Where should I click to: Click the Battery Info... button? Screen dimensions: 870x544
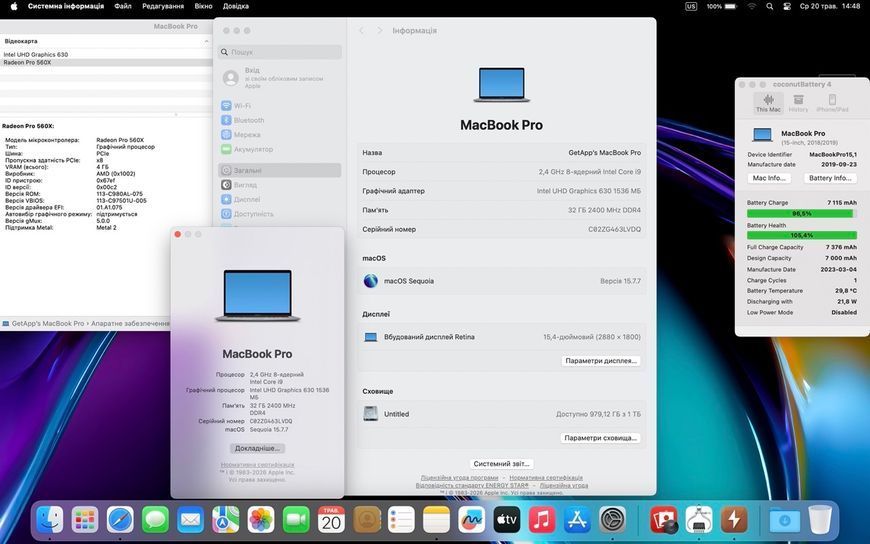click(x=830, y=178)
